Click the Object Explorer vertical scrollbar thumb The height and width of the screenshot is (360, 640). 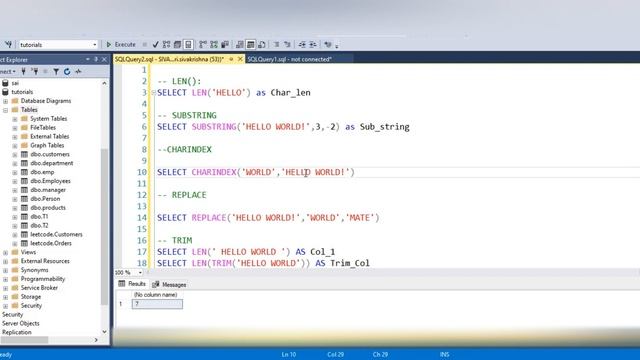tap(104, 227)
